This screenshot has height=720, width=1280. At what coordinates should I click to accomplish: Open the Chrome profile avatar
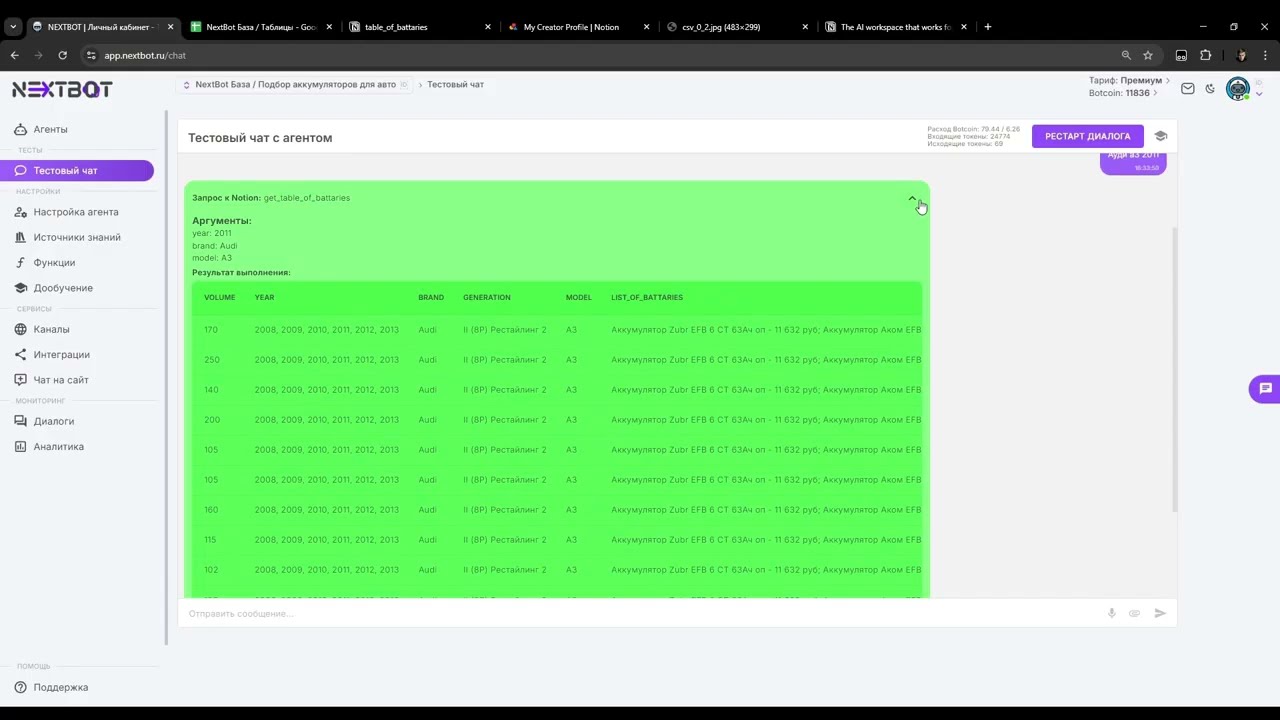[x=1241, y=55]
